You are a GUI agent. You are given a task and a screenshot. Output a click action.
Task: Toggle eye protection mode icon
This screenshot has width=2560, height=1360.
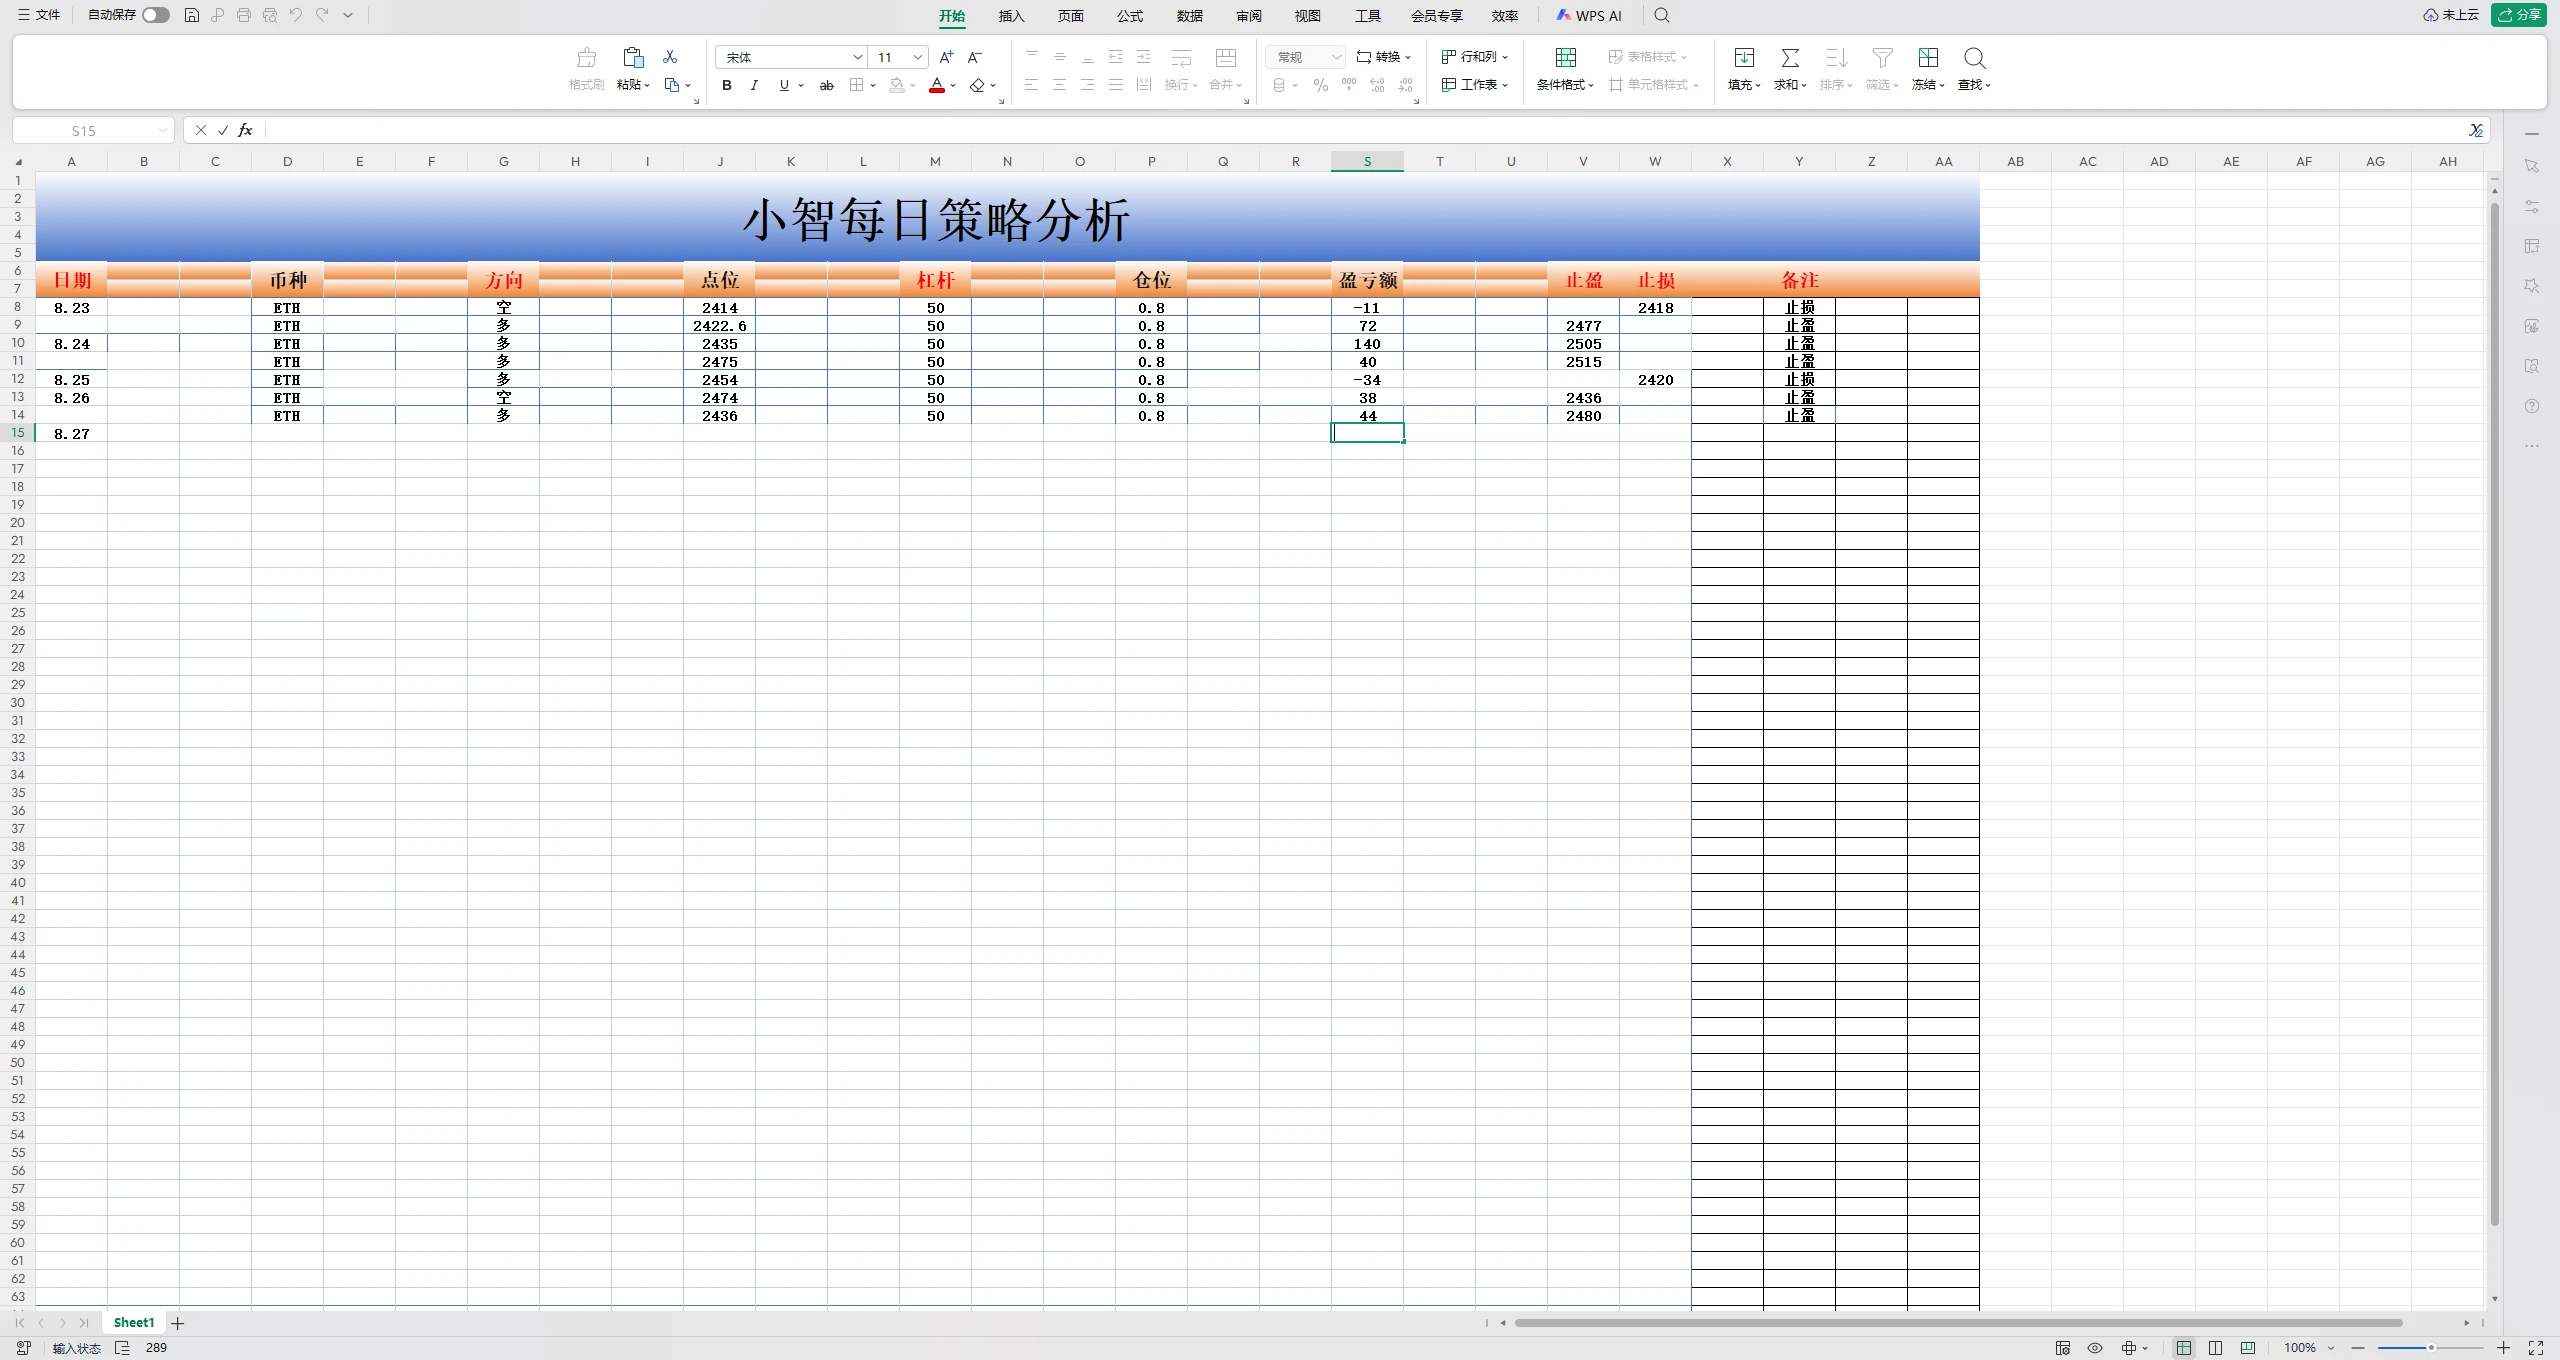[2095, 1348]
